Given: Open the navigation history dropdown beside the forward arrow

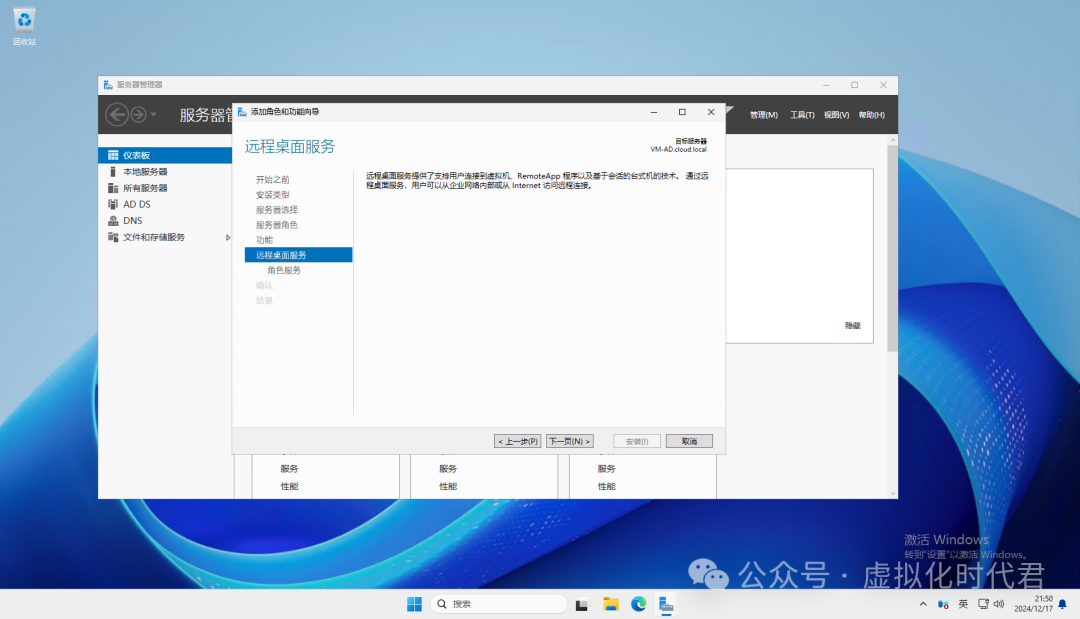Looking at the screenshot, I should [154, 115].
